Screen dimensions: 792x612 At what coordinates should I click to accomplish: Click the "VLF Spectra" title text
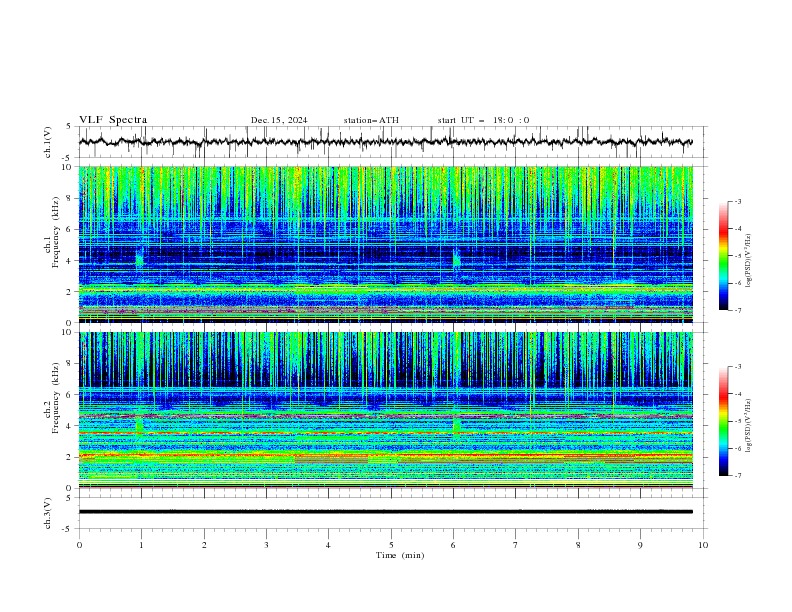pyautogui.click(x=113, y=120)
